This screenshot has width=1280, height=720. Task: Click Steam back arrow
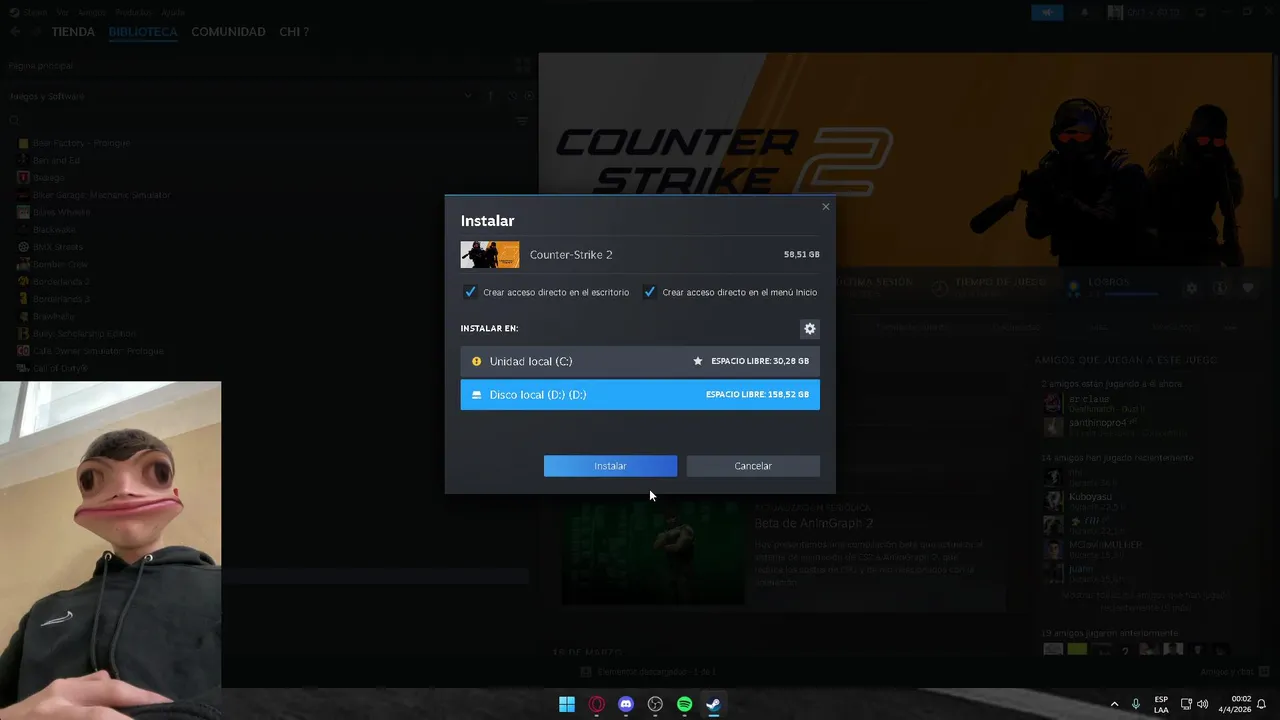pyautogui.click(x=14, y=32)
